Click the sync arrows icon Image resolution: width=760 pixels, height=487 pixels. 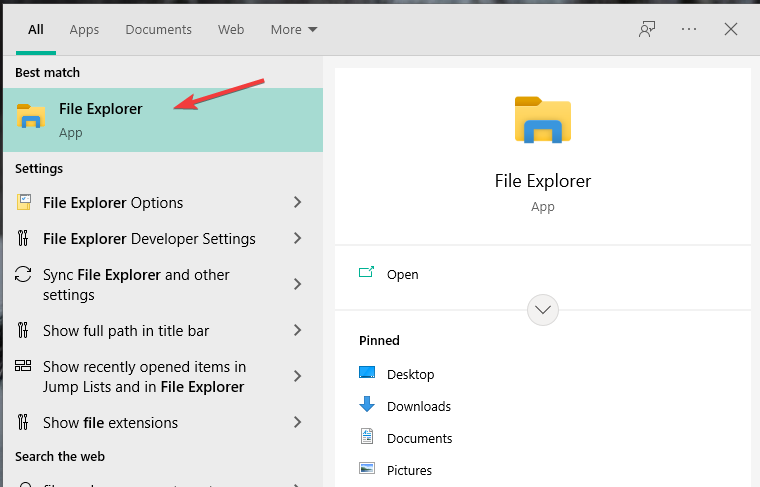23,274
